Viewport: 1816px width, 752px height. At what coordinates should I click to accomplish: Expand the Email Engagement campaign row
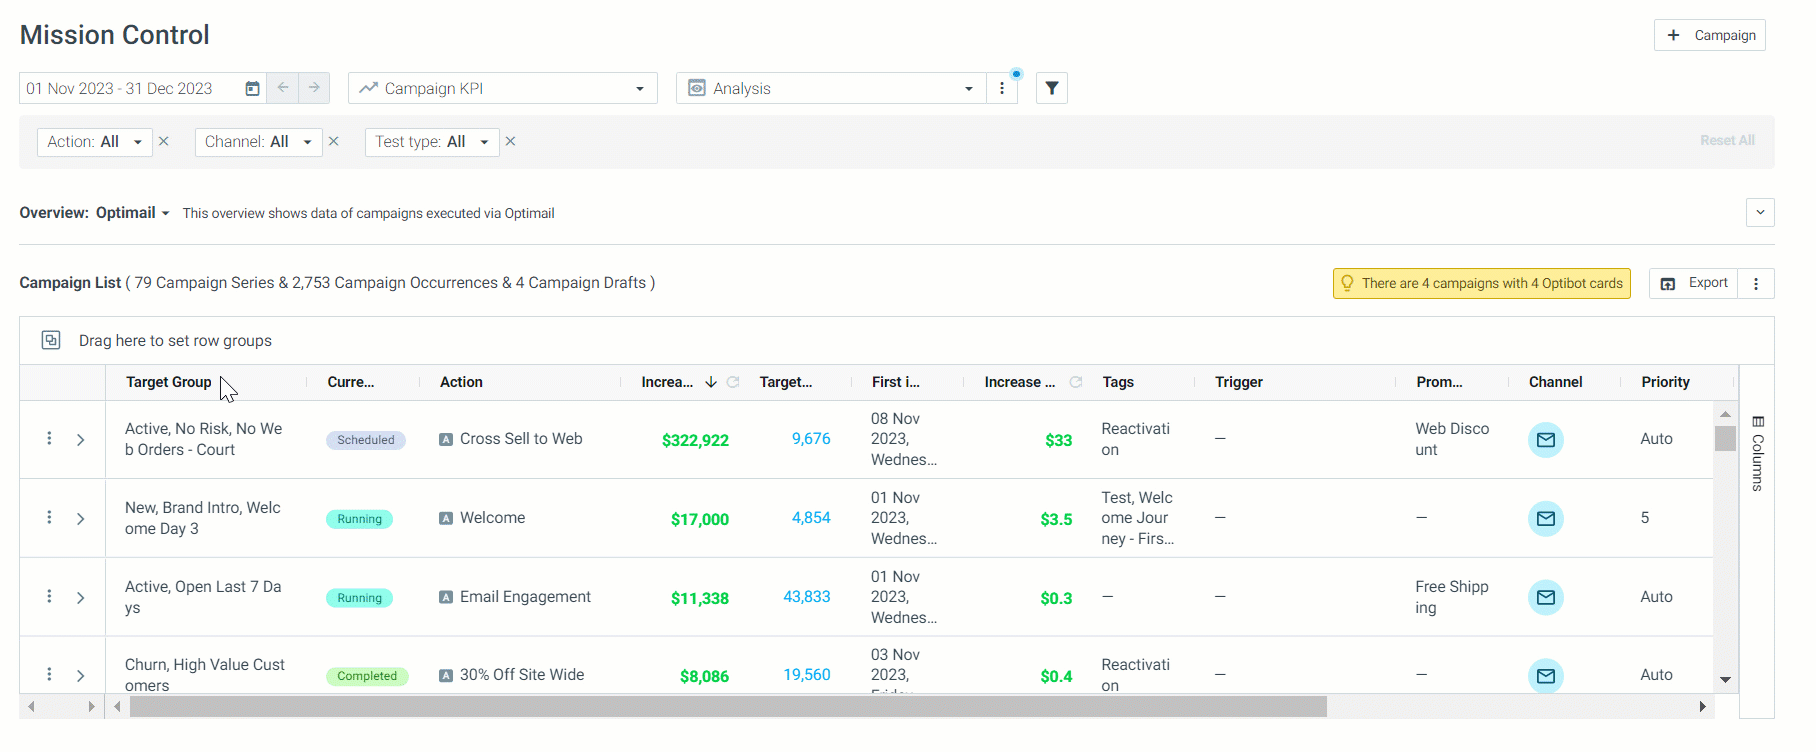81,597
